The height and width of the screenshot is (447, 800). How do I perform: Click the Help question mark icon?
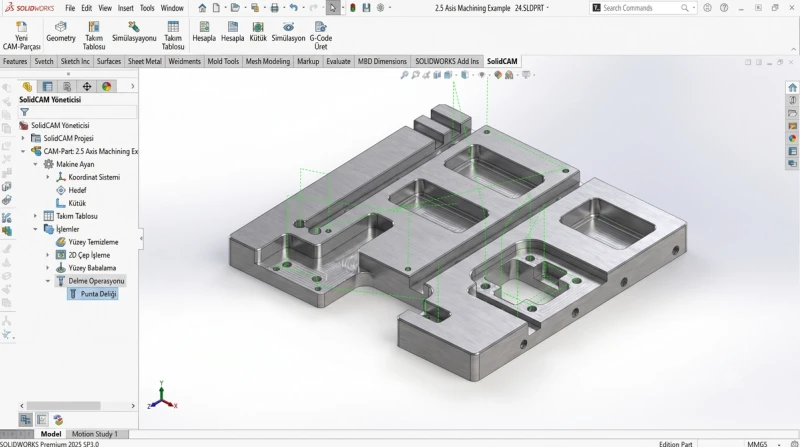(x=724, y=8)
